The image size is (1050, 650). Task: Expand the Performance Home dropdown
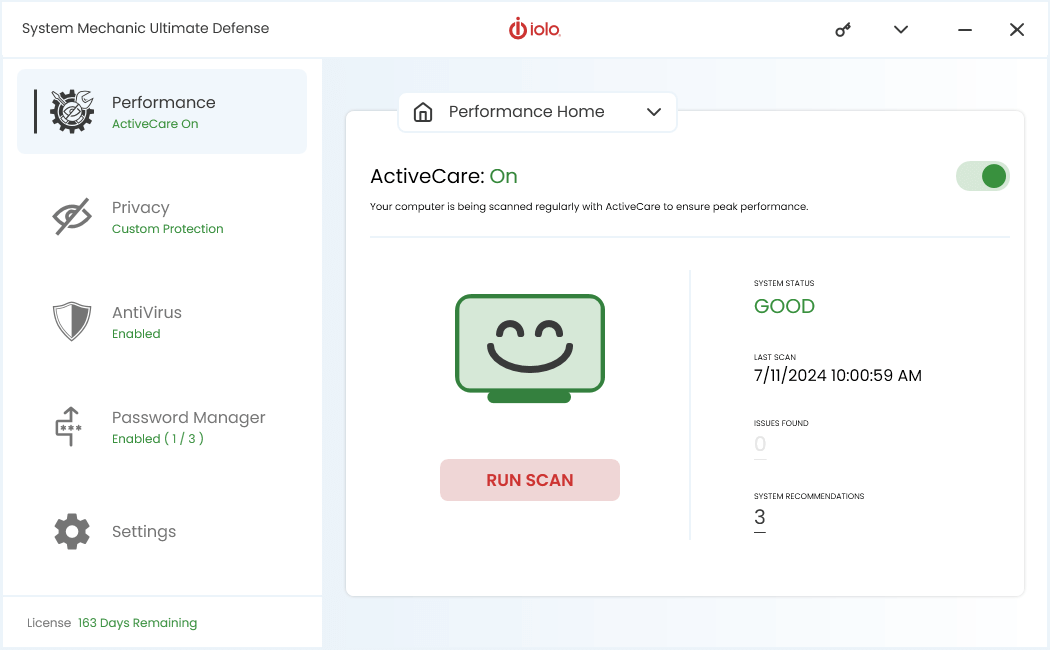[526, 112]
